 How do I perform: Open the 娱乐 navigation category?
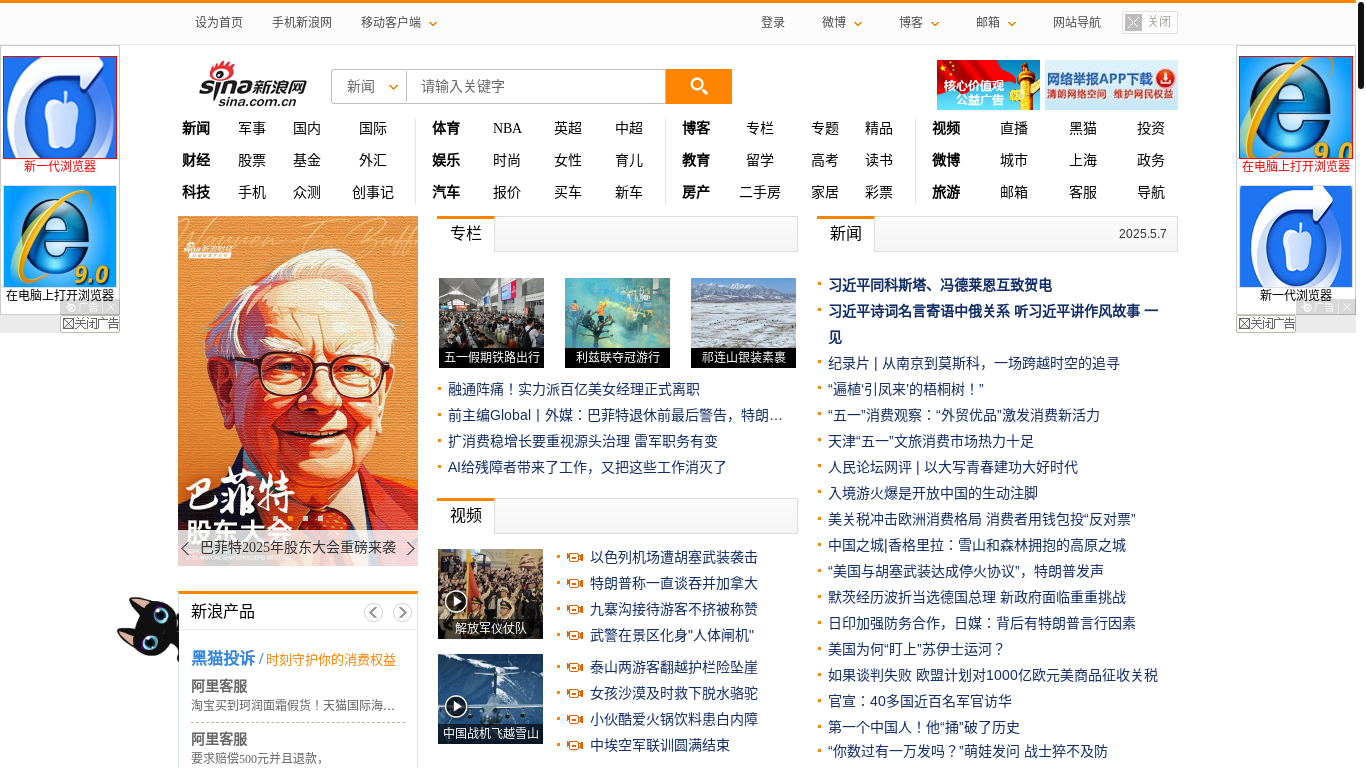click(x=446, y=160)
